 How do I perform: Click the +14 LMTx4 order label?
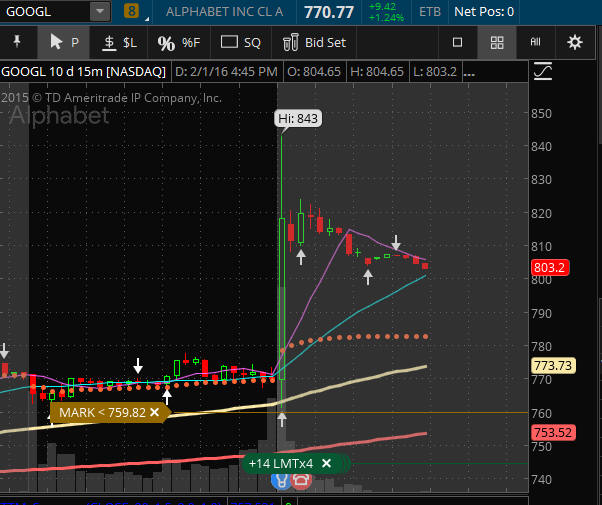click(x=281, y=464)
